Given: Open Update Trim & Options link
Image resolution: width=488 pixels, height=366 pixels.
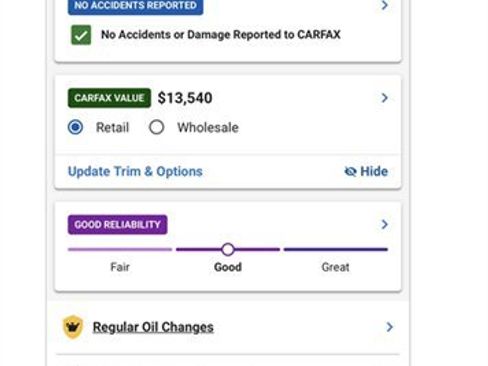Looking at the screenshot, I should (x=135, y=171).
